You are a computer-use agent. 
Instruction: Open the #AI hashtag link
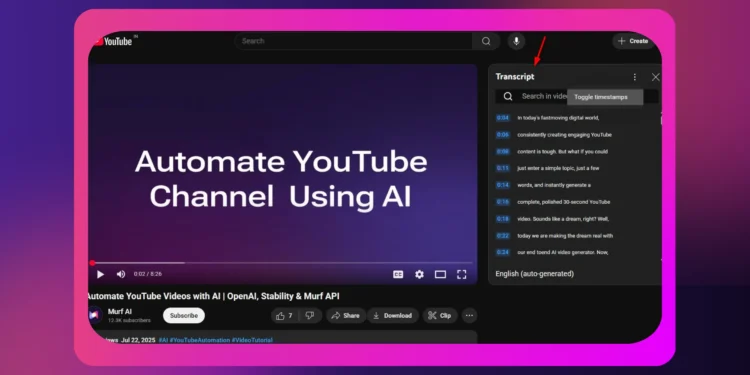pyautogui.click(x=163, y=340)
